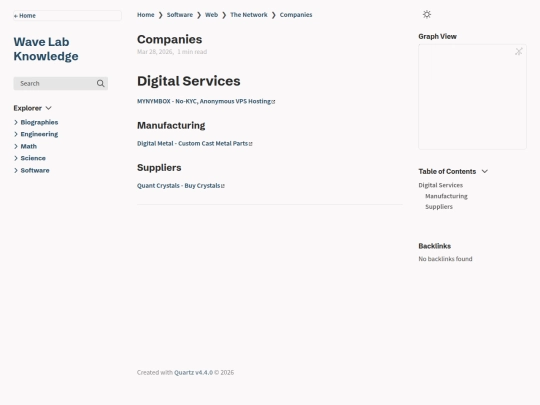Image resolution: width=540 pixels, height=405 pixels.
Task: Open the Digital Metal custom cast parts link
Action: coord(193,143)
